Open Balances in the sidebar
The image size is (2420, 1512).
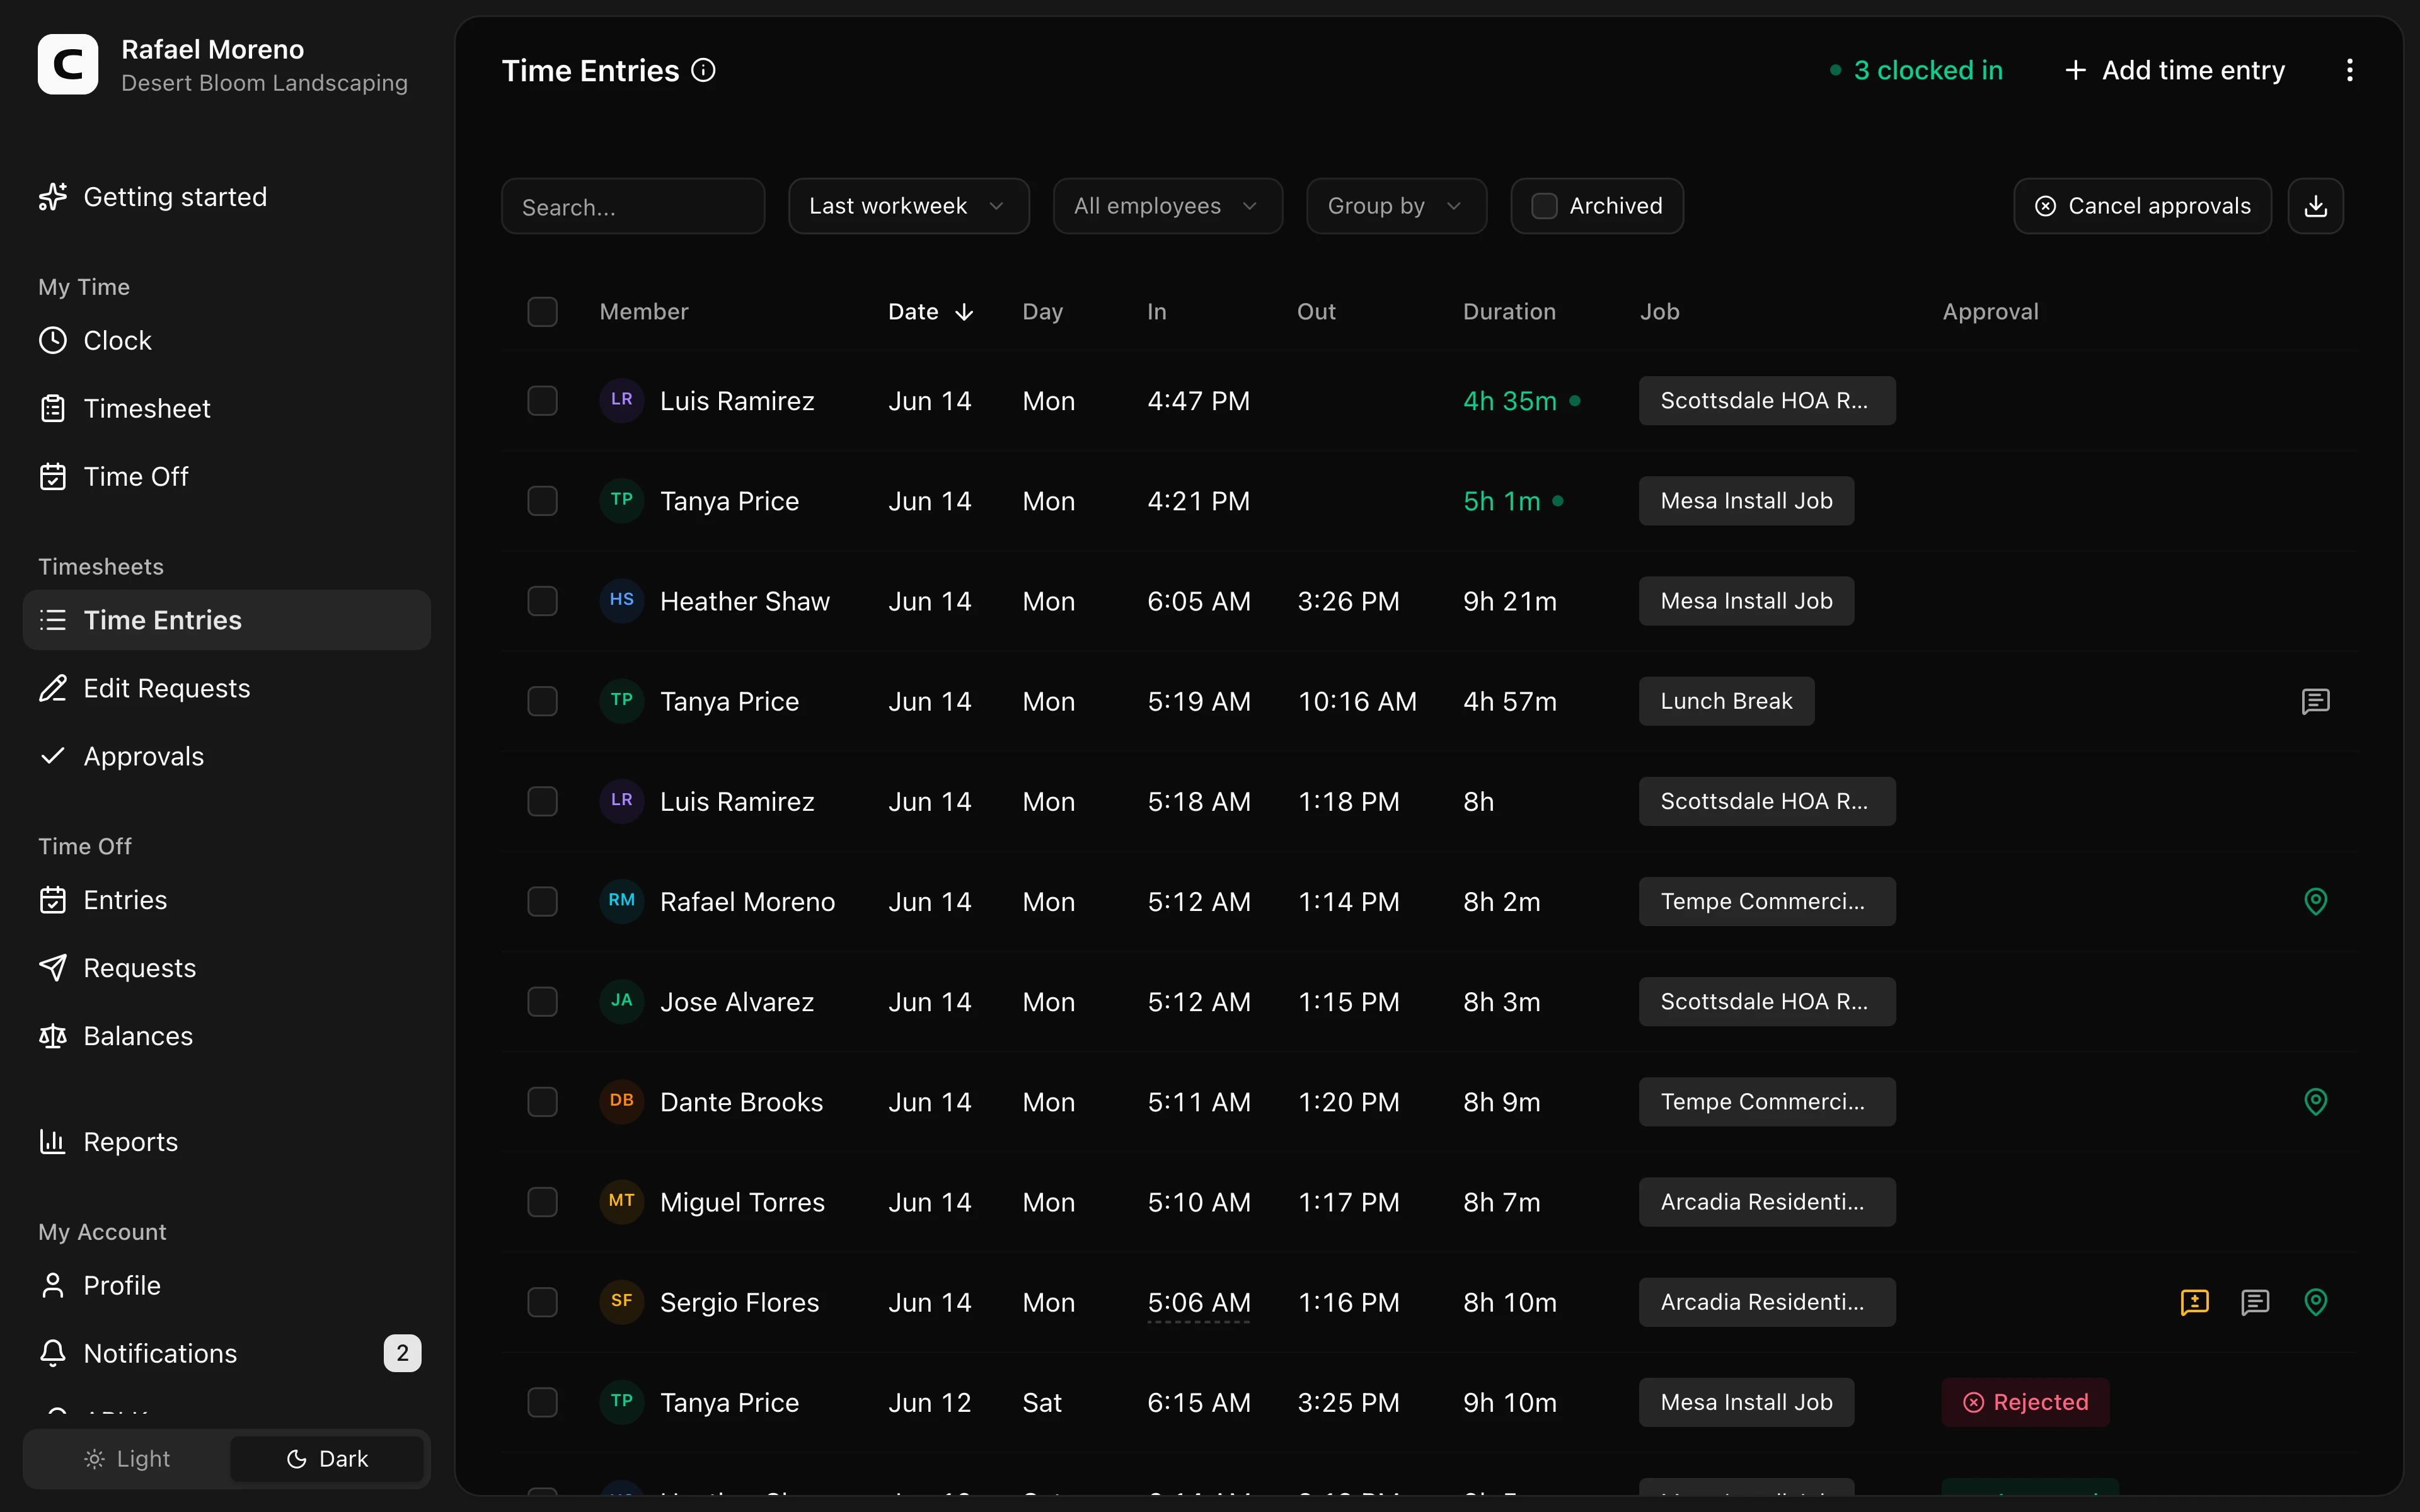click(x=226, y=1036)
